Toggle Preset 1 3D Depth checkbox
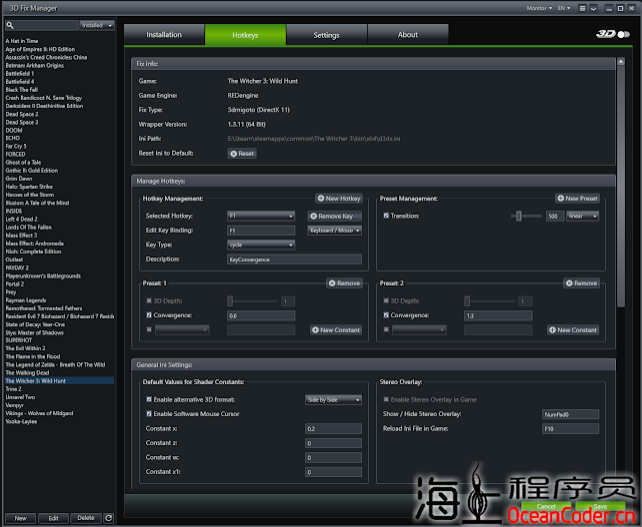The image size is (642, 527). (149, 301)
